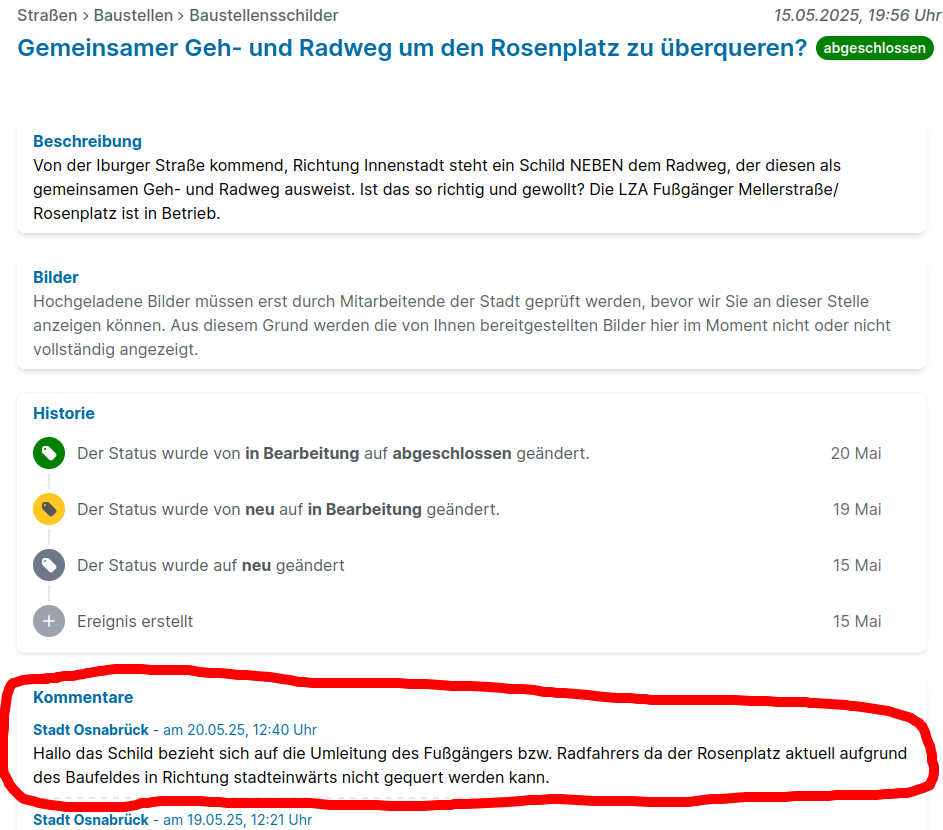Click the abgeschlossen status badge
The width and height of the screenshot is (943, 830).
[x=874, y=48]
